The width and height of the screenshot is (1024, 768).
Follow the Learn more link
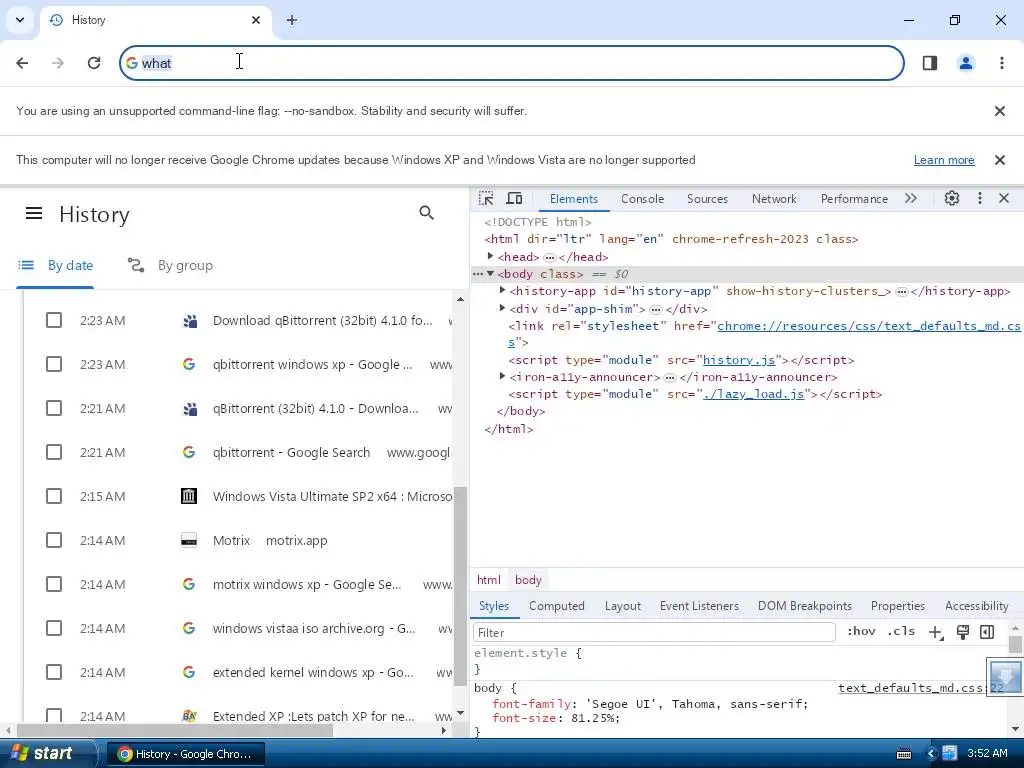tap(944, 160)
